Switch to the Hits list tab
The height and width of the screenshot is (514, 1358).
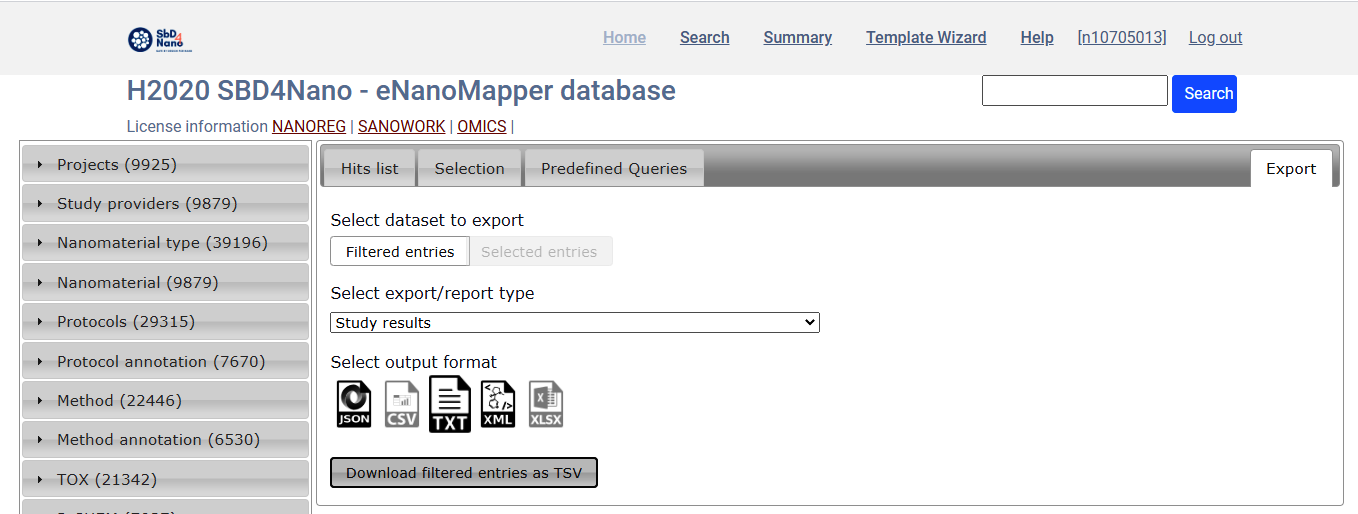pyautogui.click(x=369, y=169)
